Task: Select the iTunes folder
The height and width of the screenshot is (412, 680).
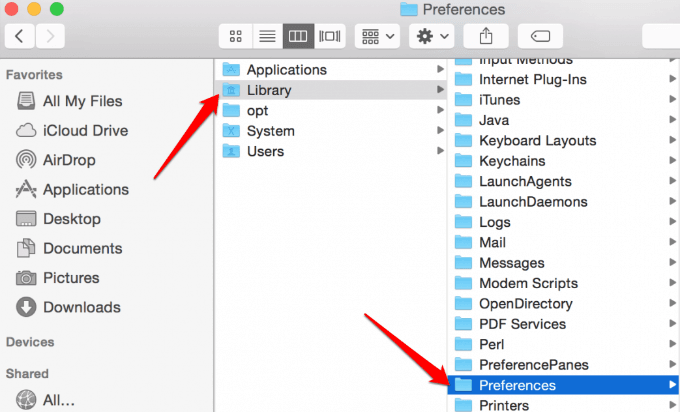Action: click(x=564, y=100)
